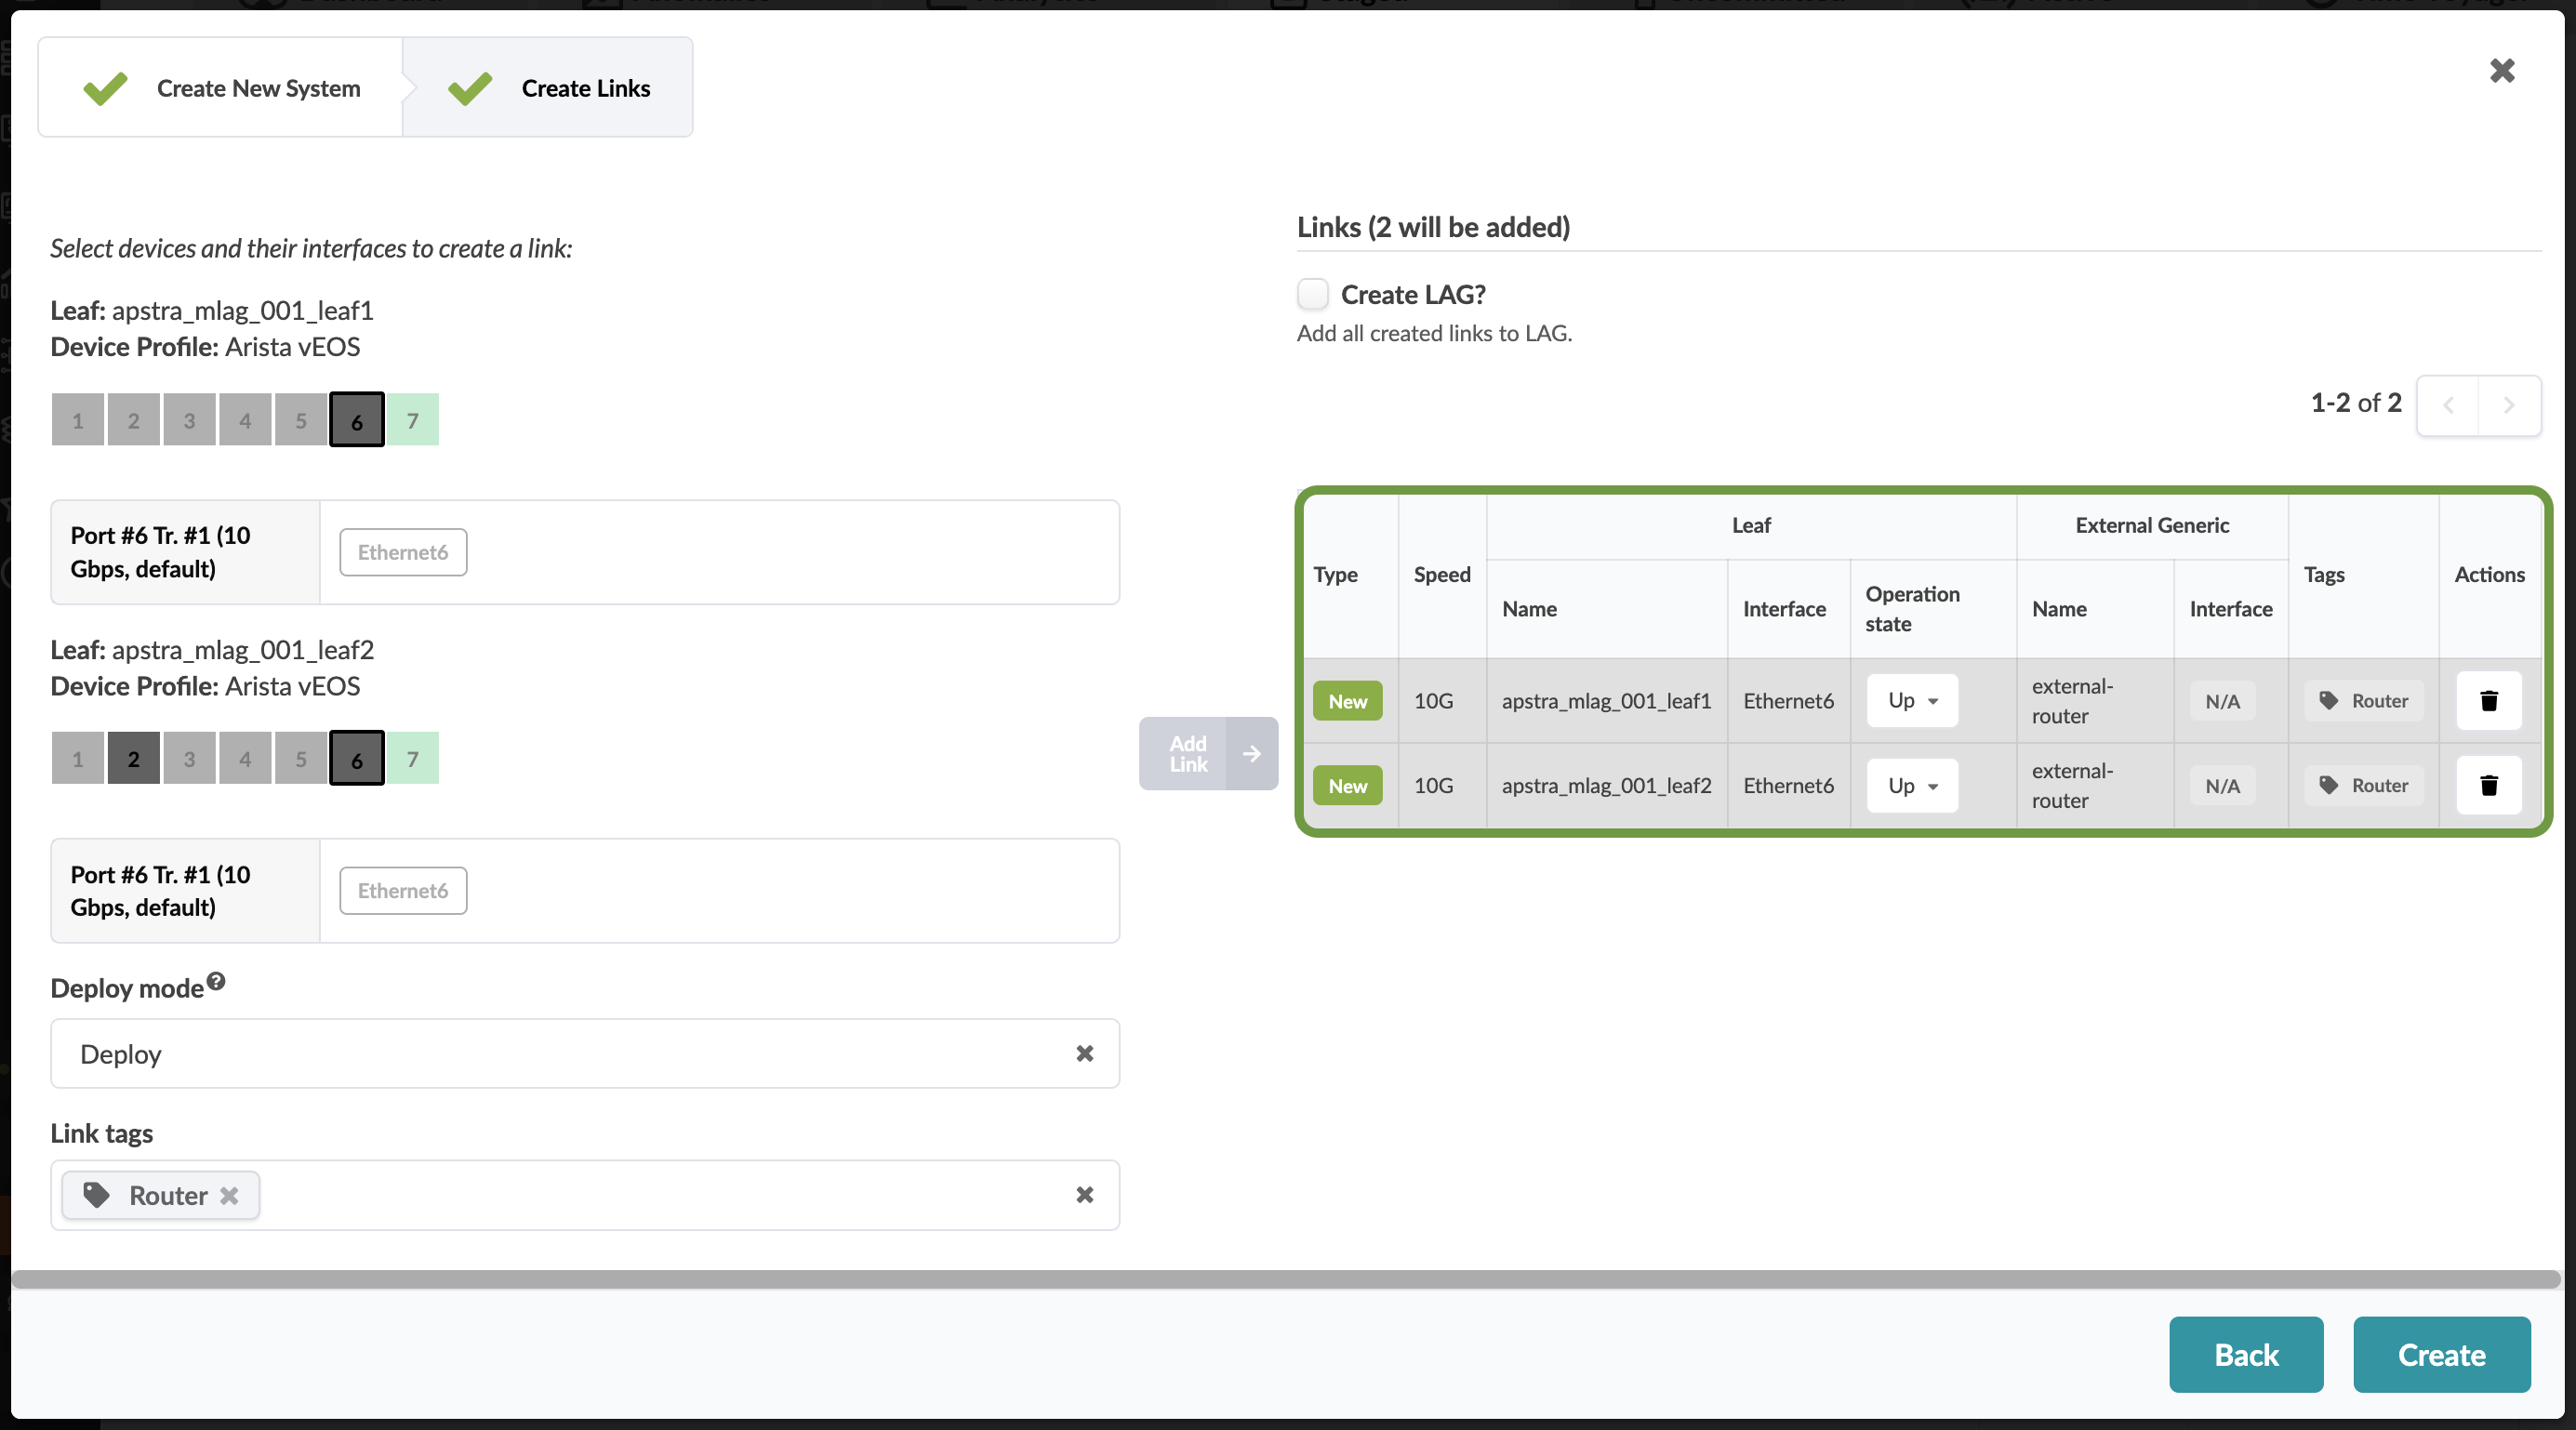Viewport: 2576px width, 1430px height.
Task: Toggle port 2 on leaf2
Action: tap(133, 758)
